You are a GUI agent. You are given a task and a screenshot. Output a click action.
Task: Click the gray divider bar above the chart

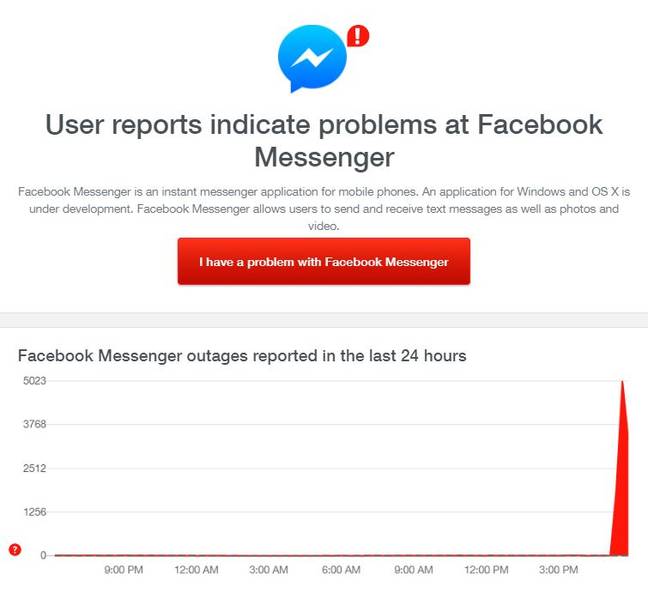324,320
